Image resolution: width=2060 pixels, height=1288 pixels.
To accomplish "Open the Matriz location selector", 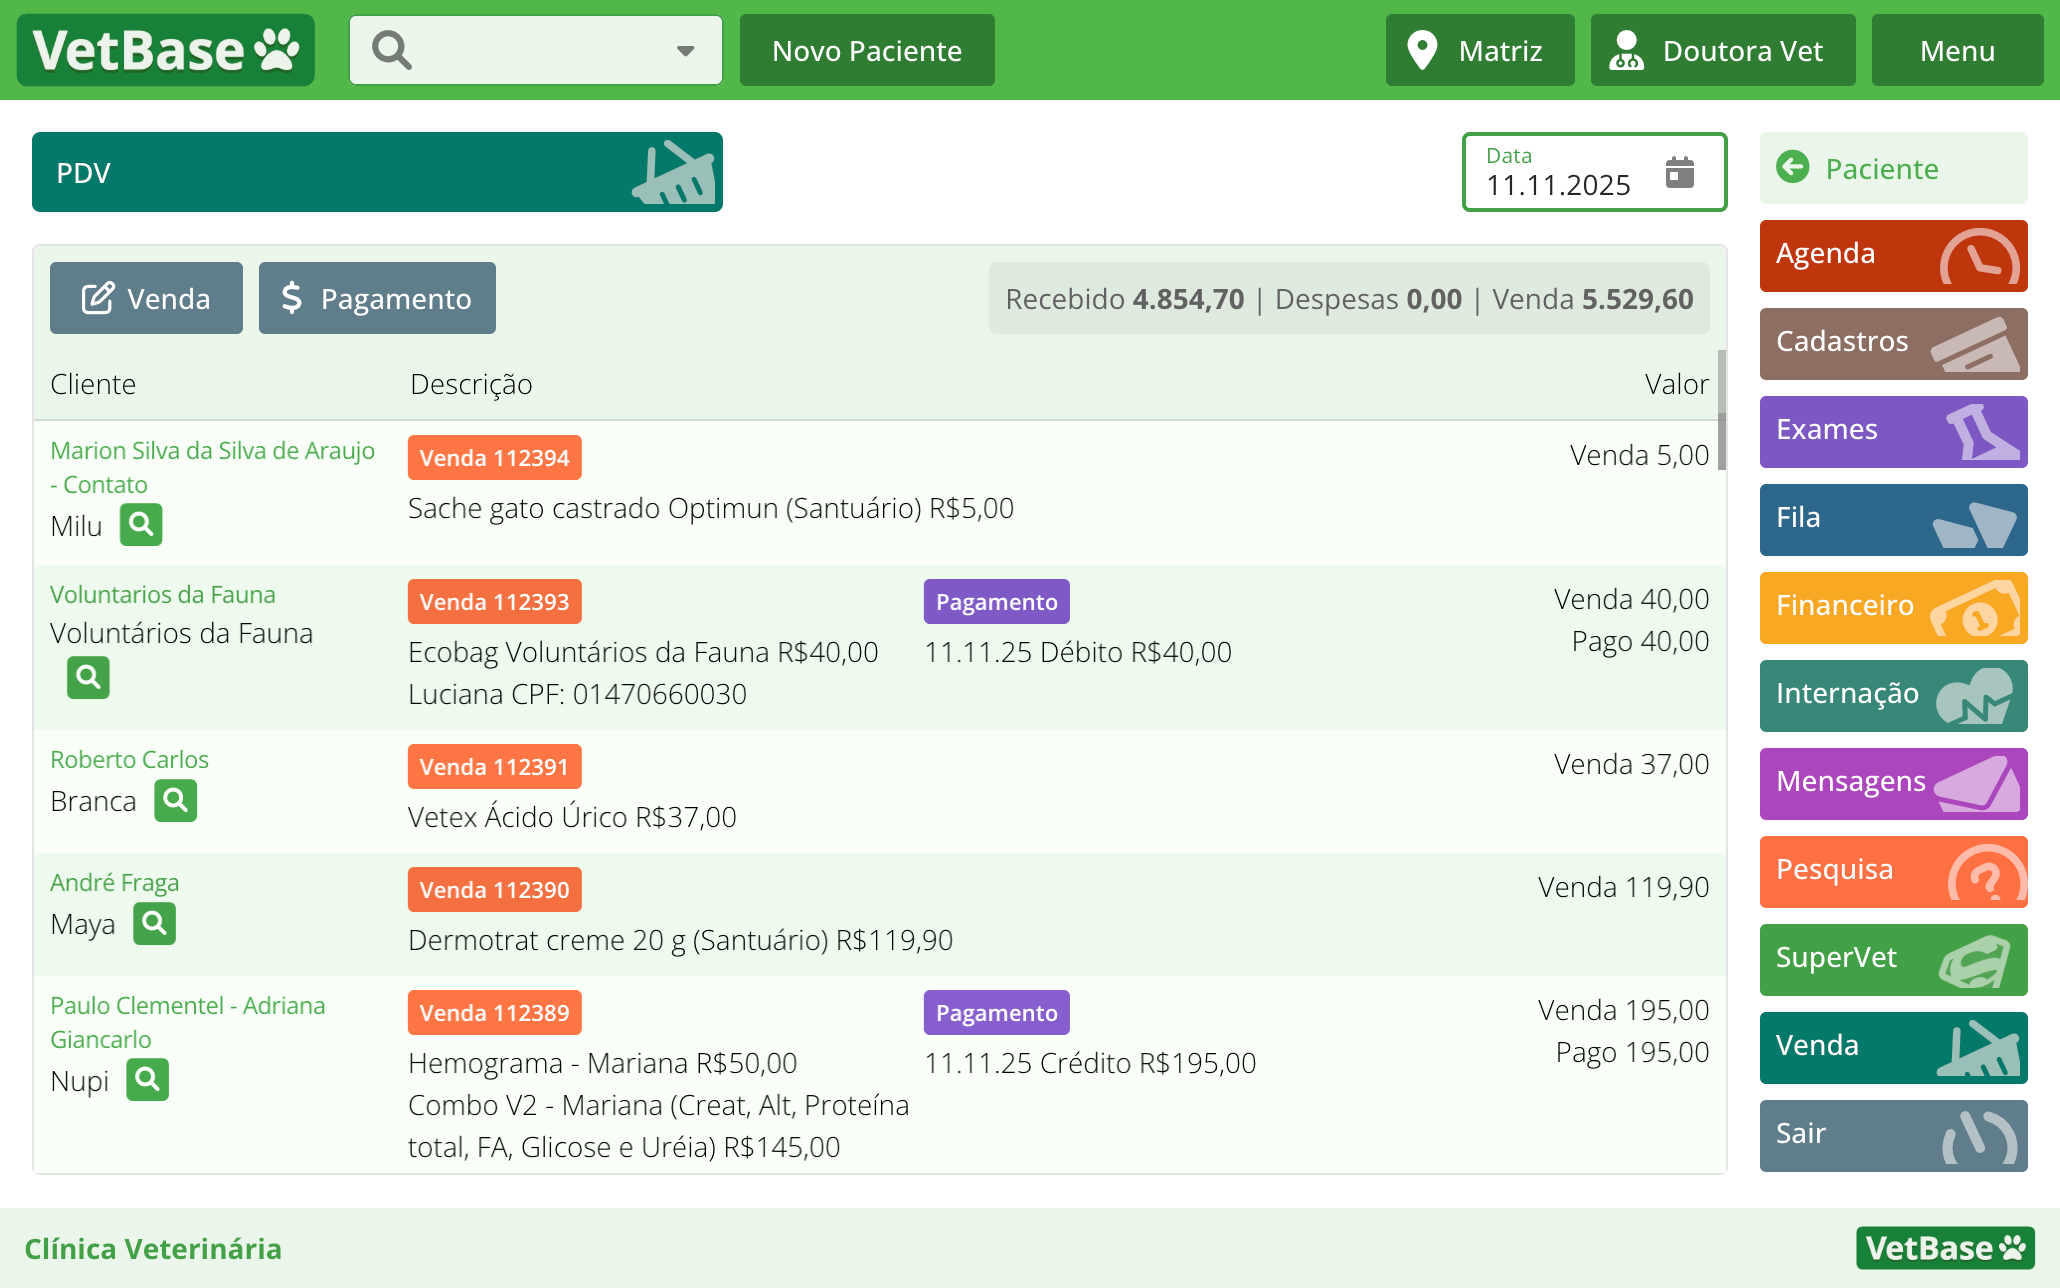I will pyautogui.click(x=1480, y=50).
